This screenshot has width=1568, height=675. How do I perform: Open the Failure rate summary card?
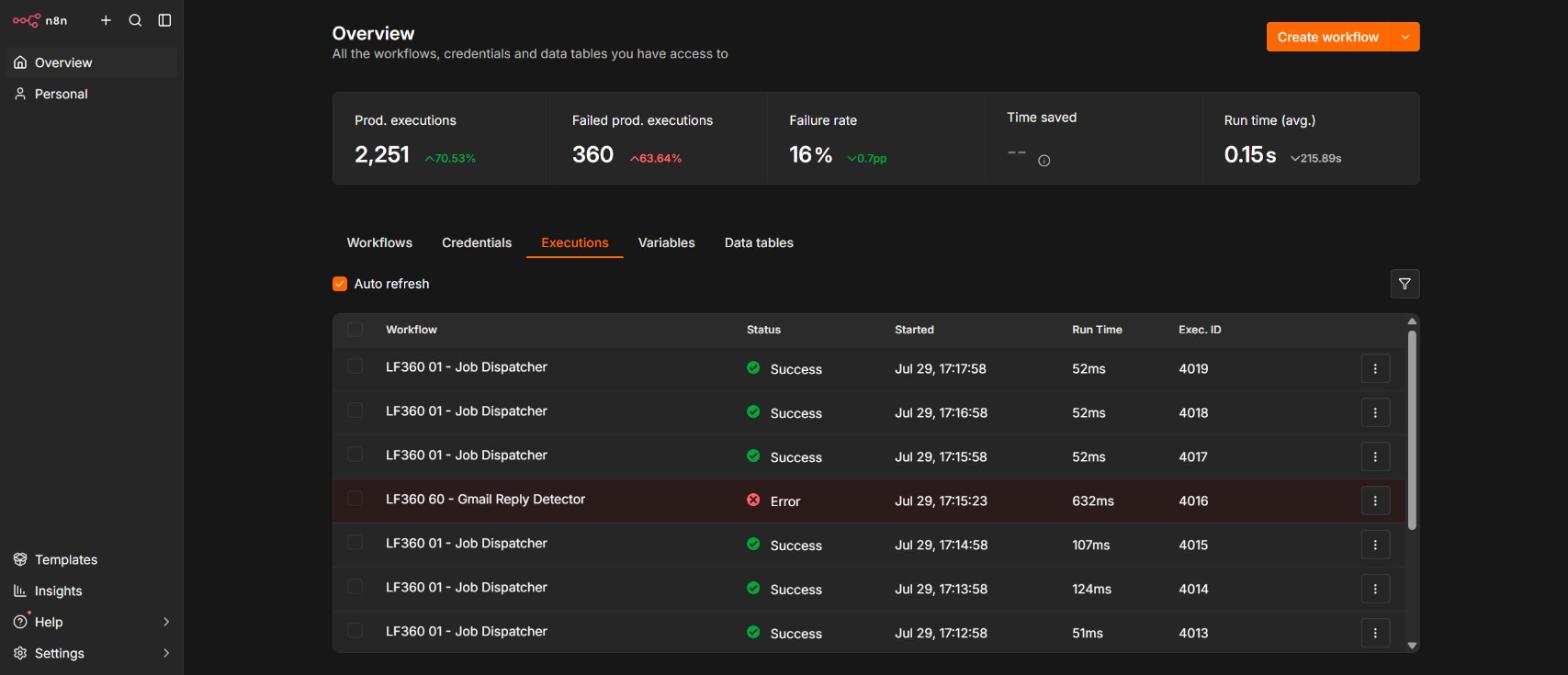(x=876, y=138)
